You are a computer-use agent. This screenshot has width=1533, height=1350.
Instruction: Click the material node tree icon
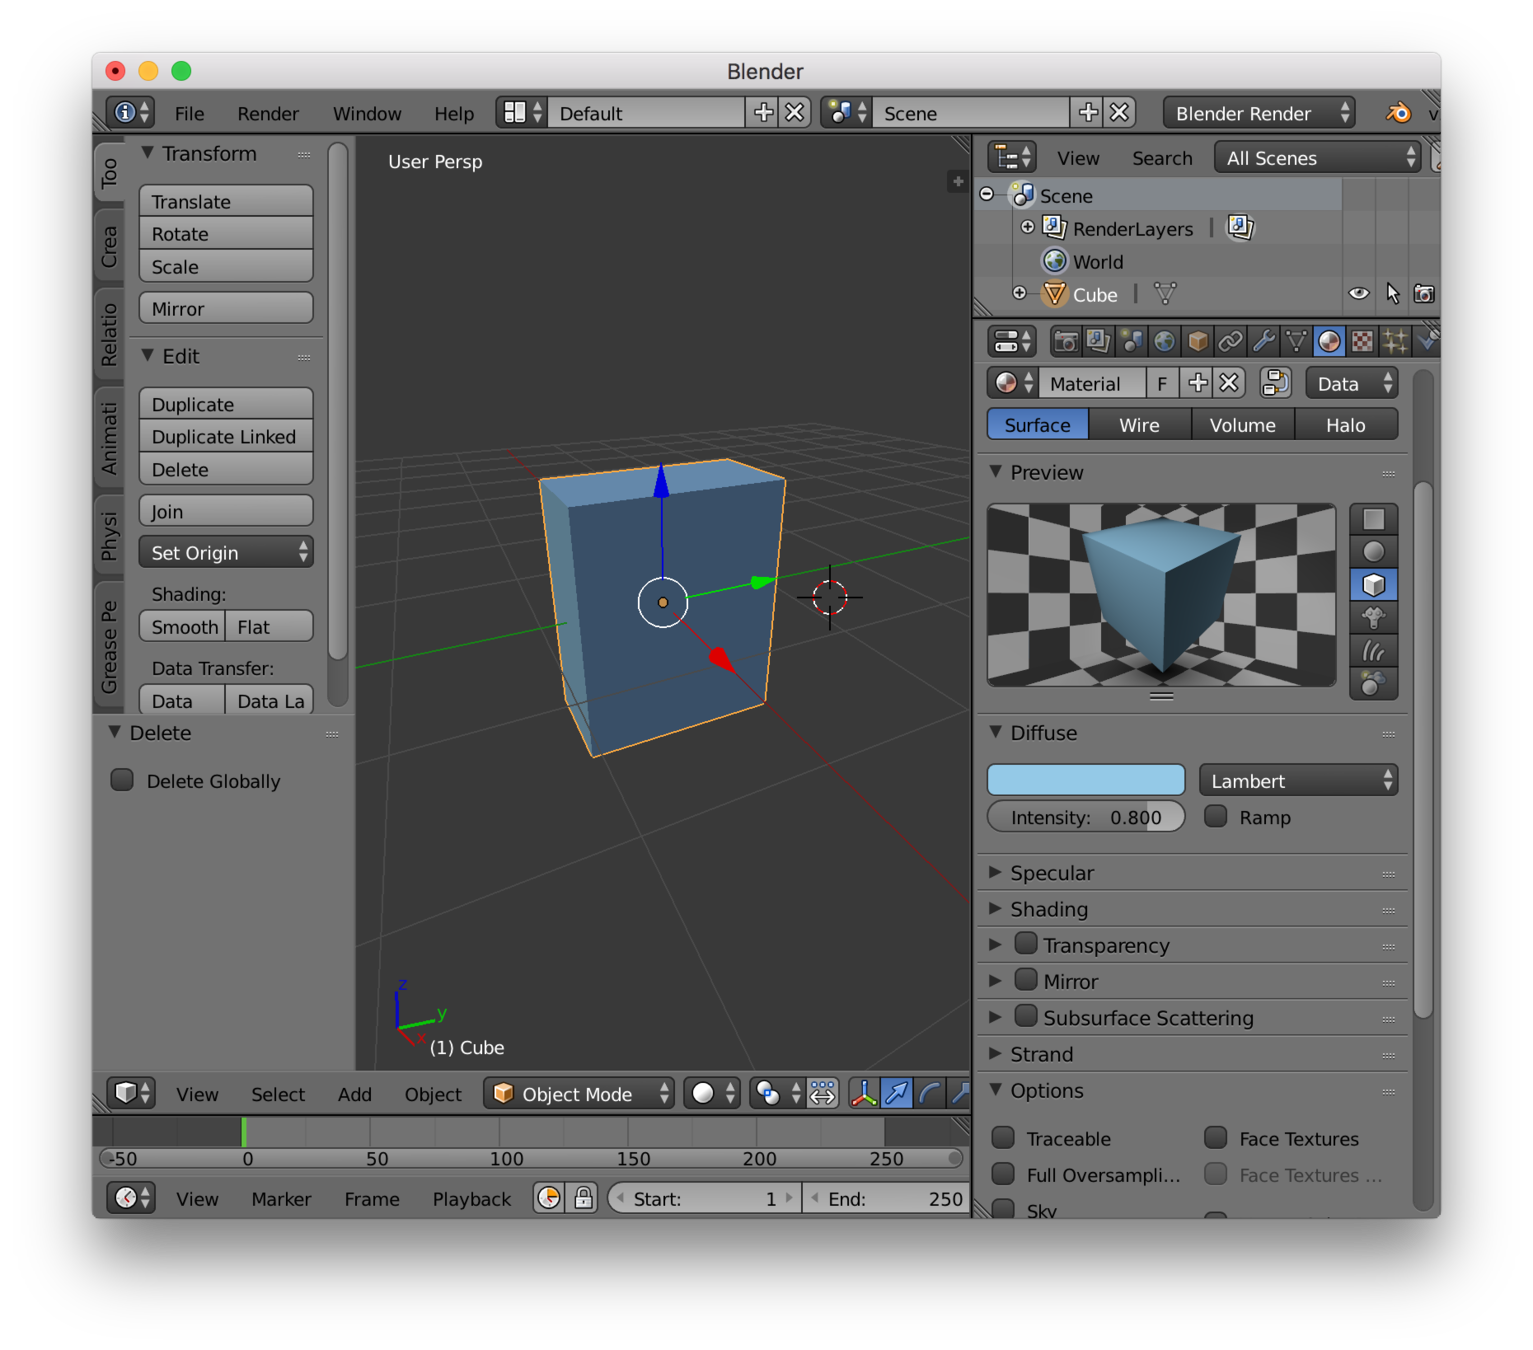tap(1275, 383)
